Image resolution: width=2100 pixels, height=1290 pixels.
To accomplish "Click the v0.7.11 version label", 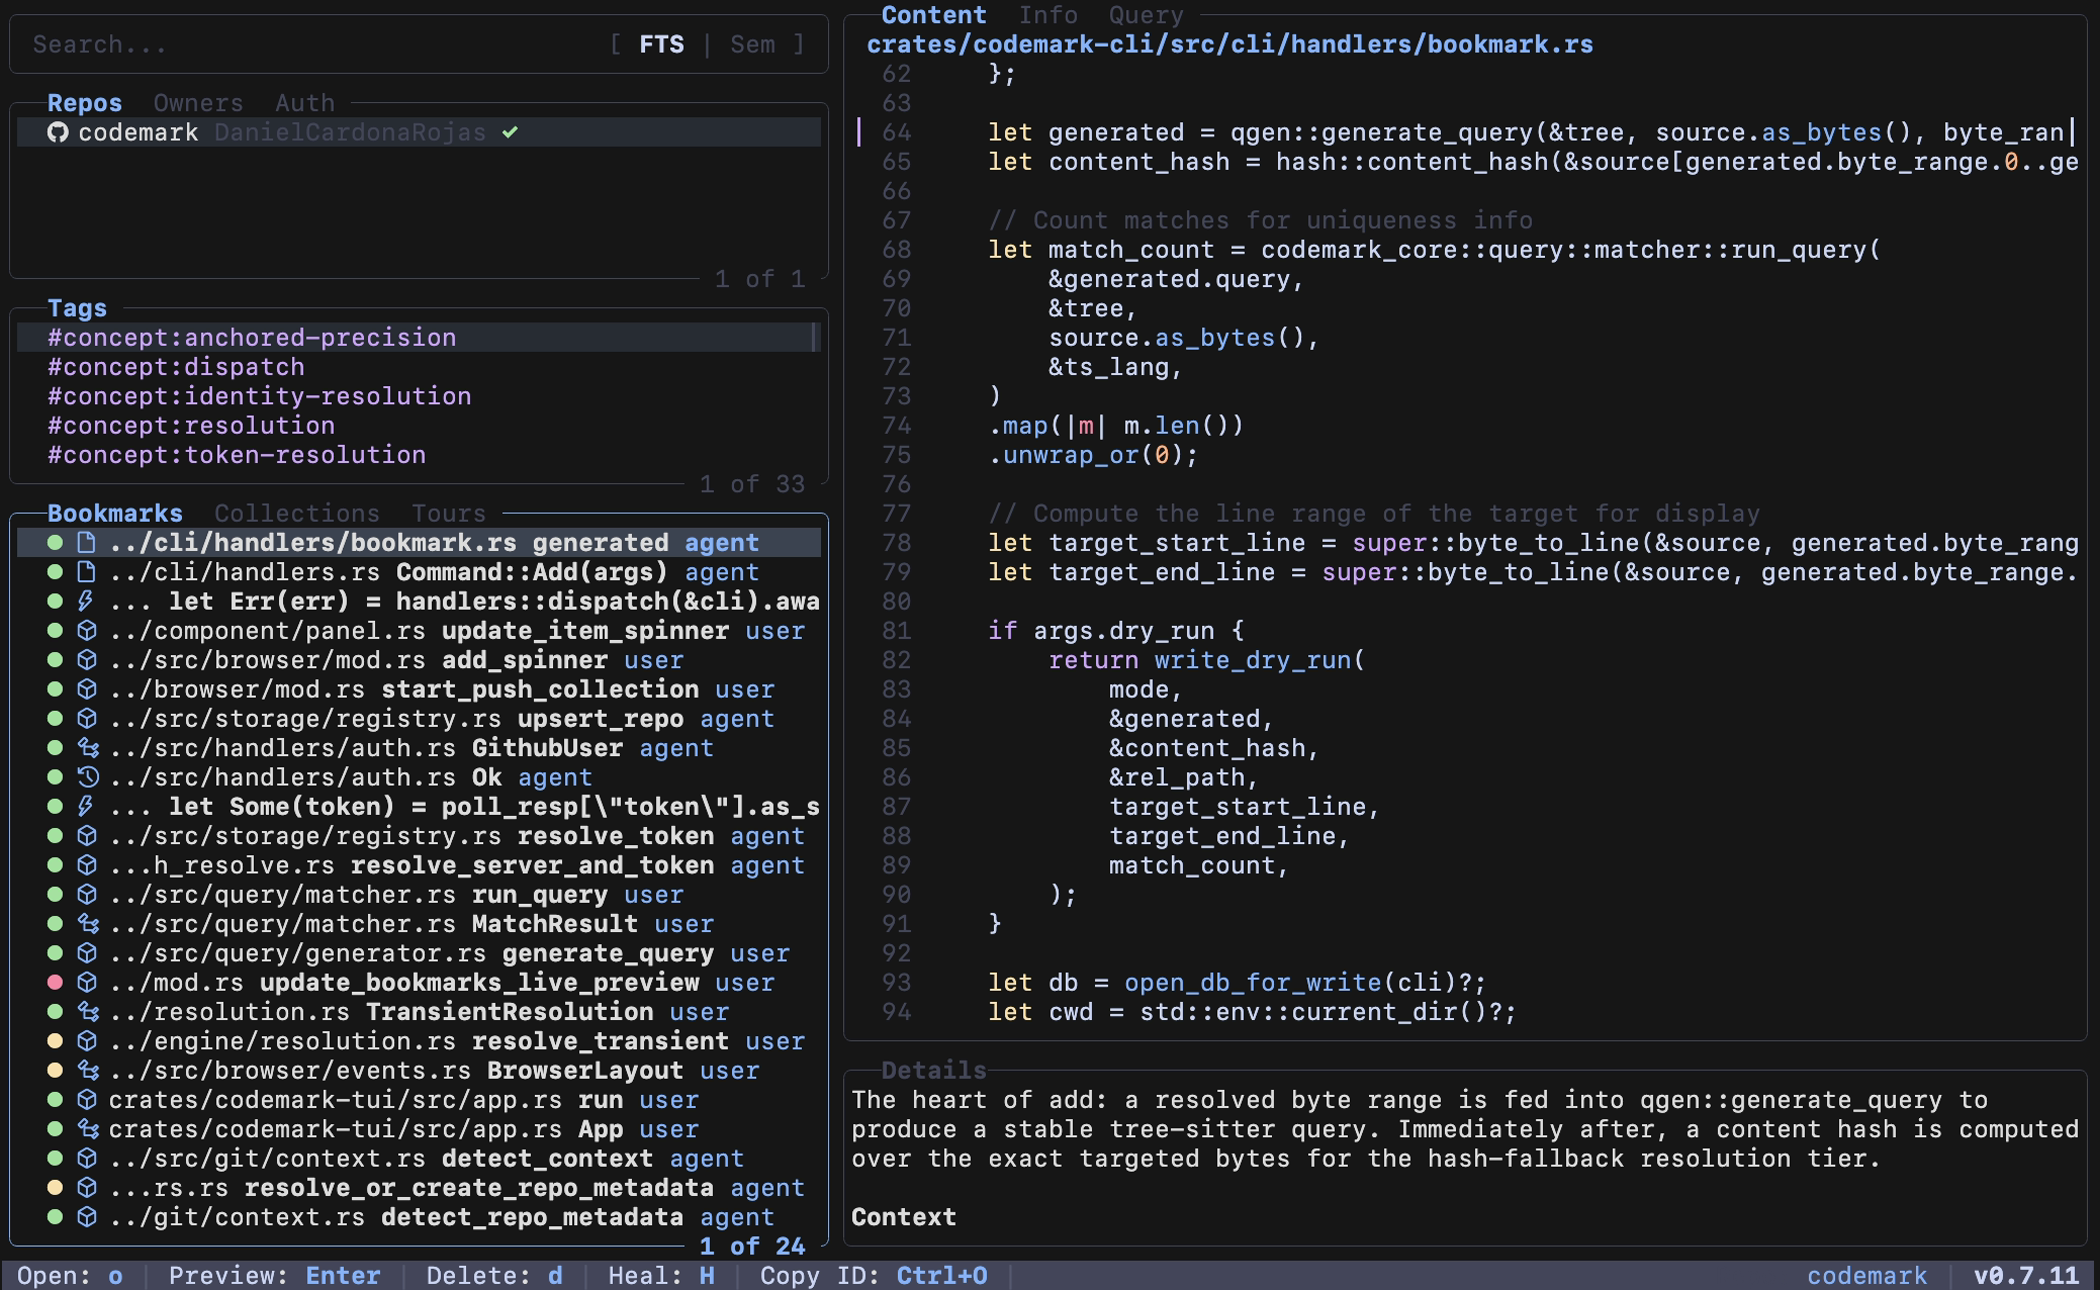I will coord(2026,1276).
